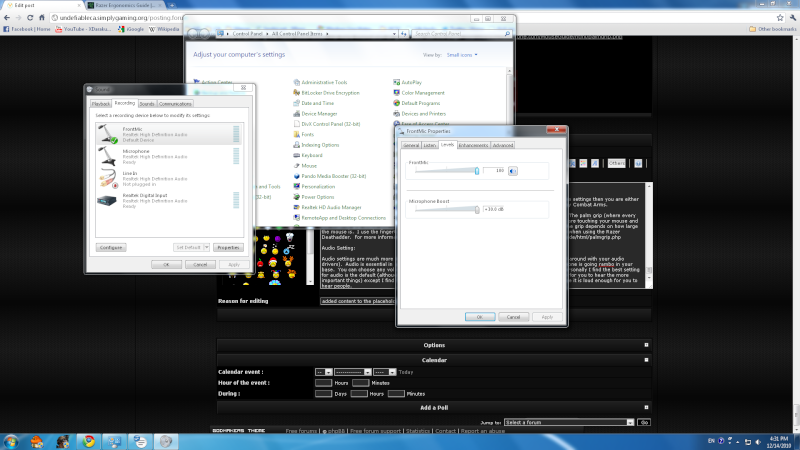Screen dimensions: 800x450
Task: Open the Select a forum dropdown
Action: point(569,422)
